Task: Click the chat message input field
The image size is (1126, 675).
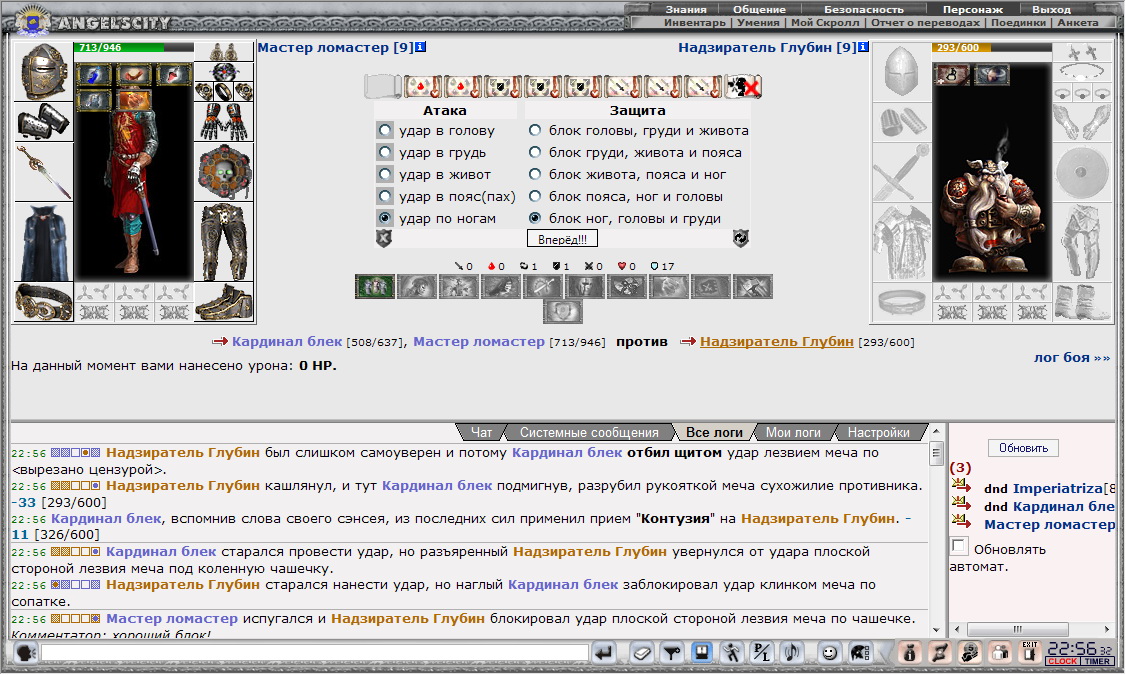Action: 315,653
